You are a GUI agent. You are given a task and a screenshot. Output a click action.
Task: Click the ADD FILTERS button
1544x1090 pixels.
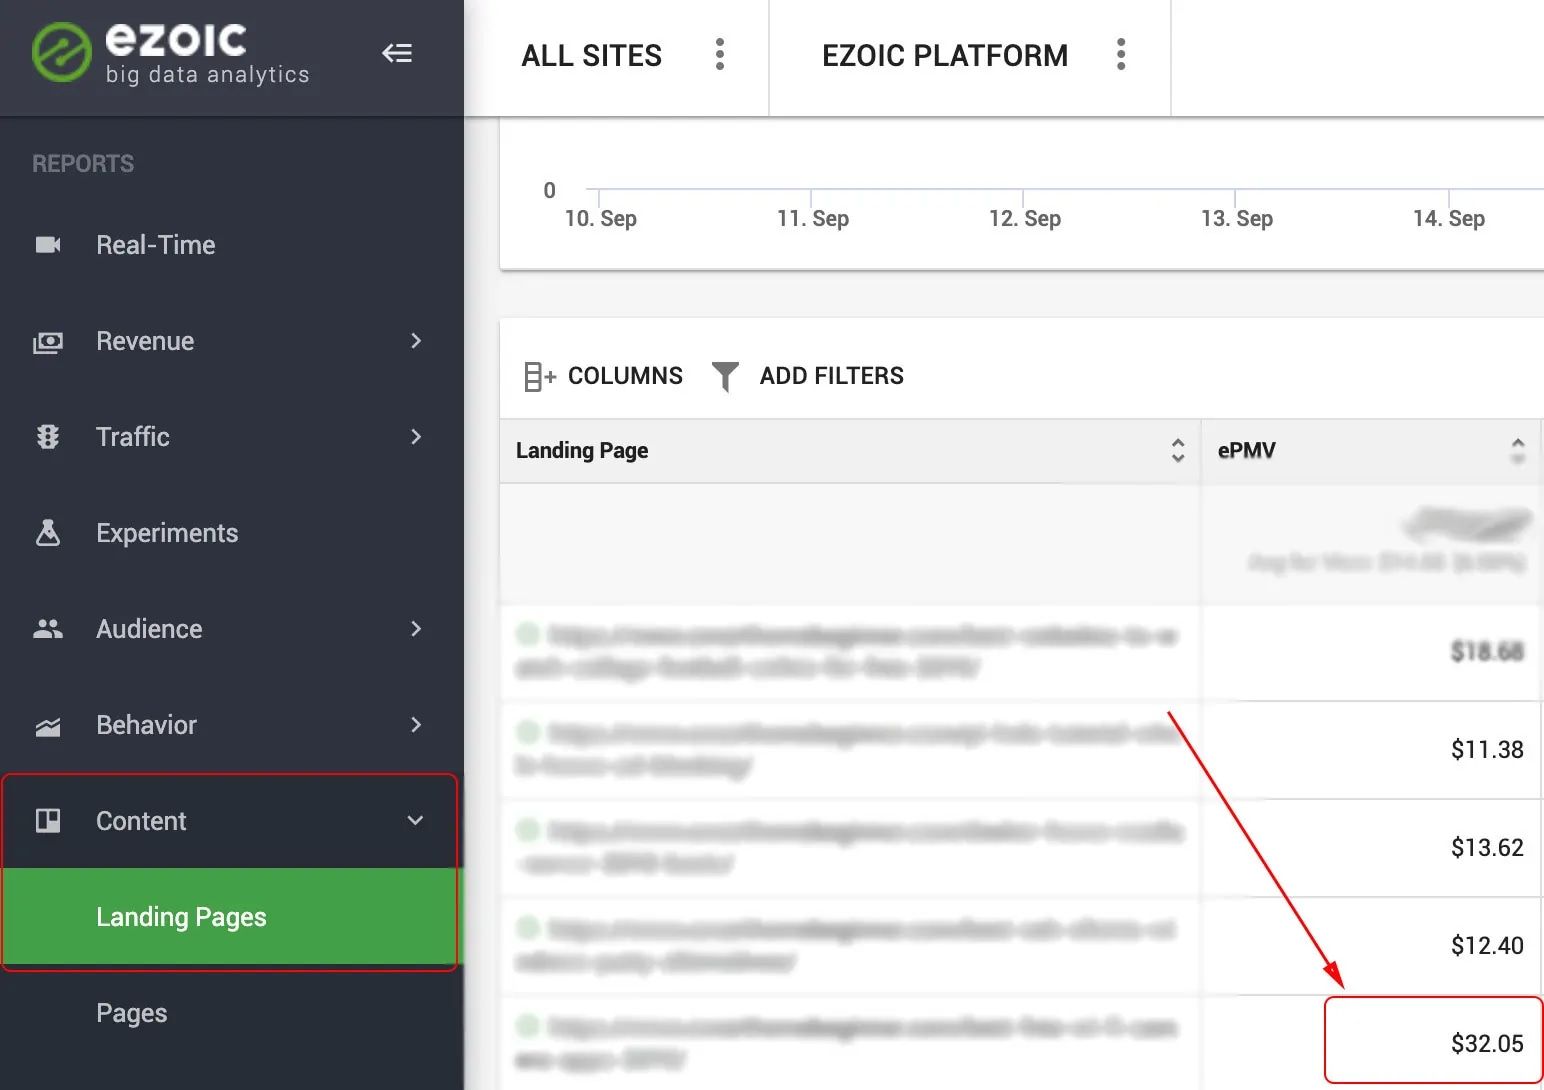808,377
